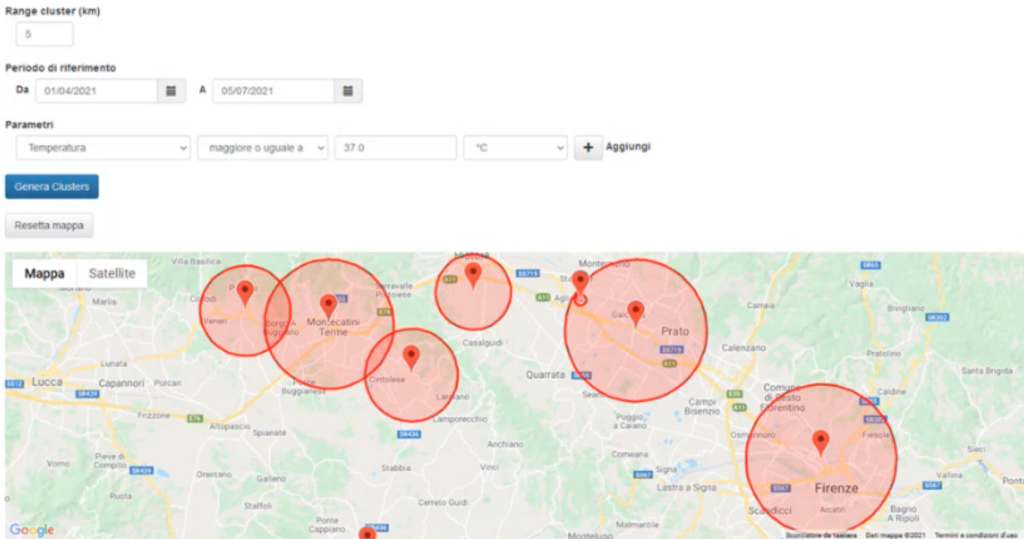
Task: Open the calendar picker for end date
Action: point(348,91)
